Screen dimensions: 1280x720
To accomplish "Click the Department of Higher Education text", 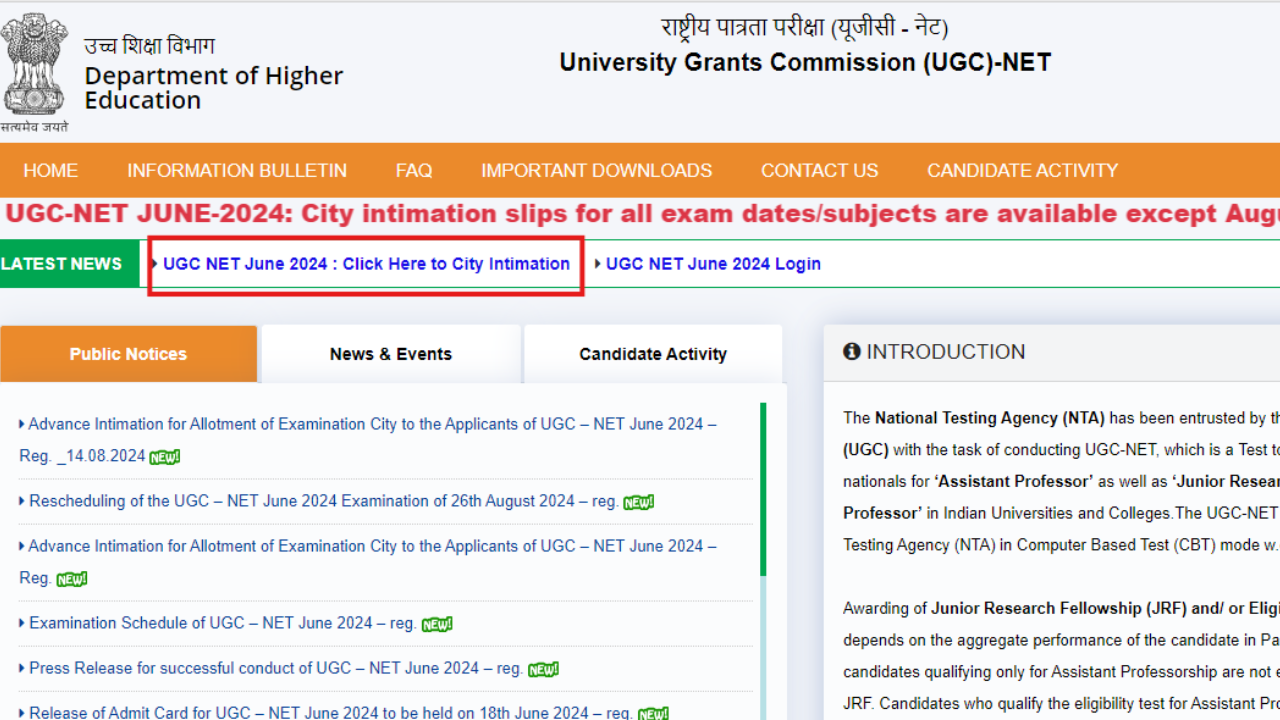I will (214, 88).
